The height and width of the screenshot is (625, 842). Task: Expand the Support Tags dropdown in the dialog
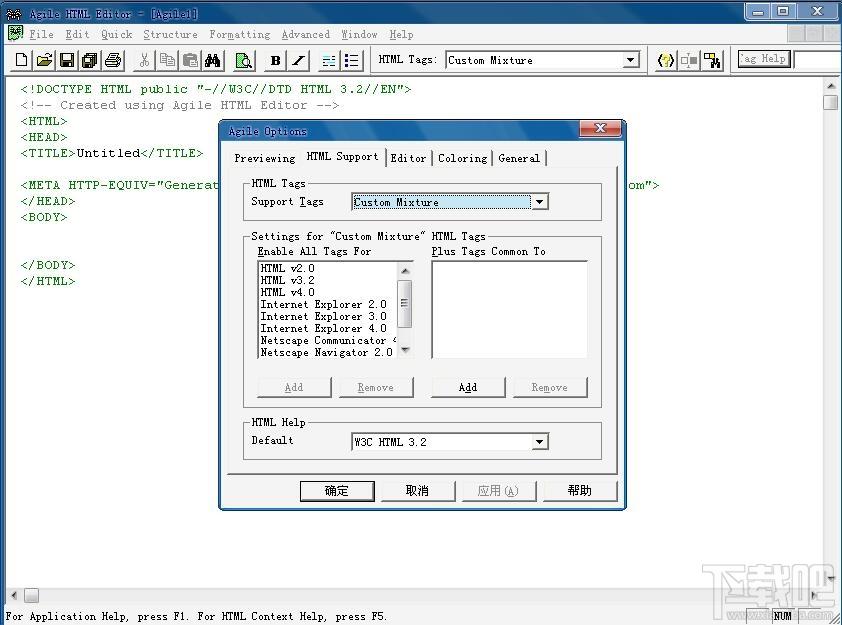540,202
